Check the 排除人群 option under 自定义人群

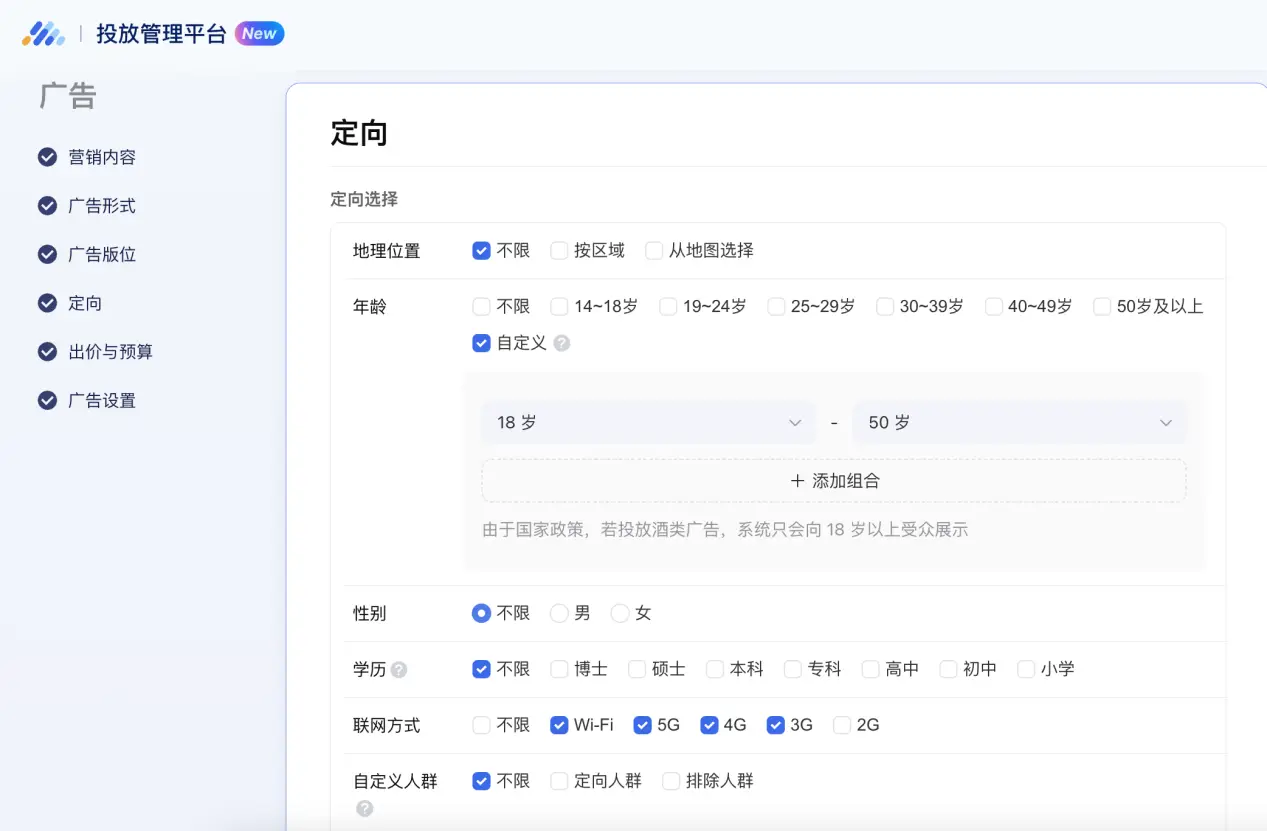pos(670,780)
